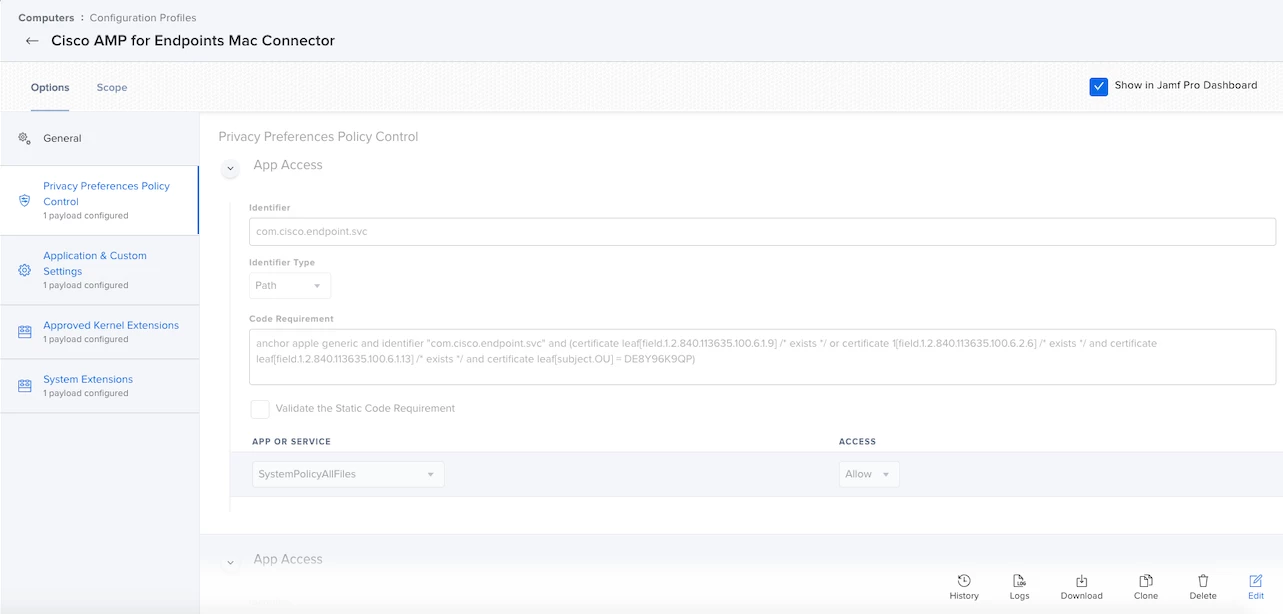Click the General gear icon in sidebar

[25, 138]
